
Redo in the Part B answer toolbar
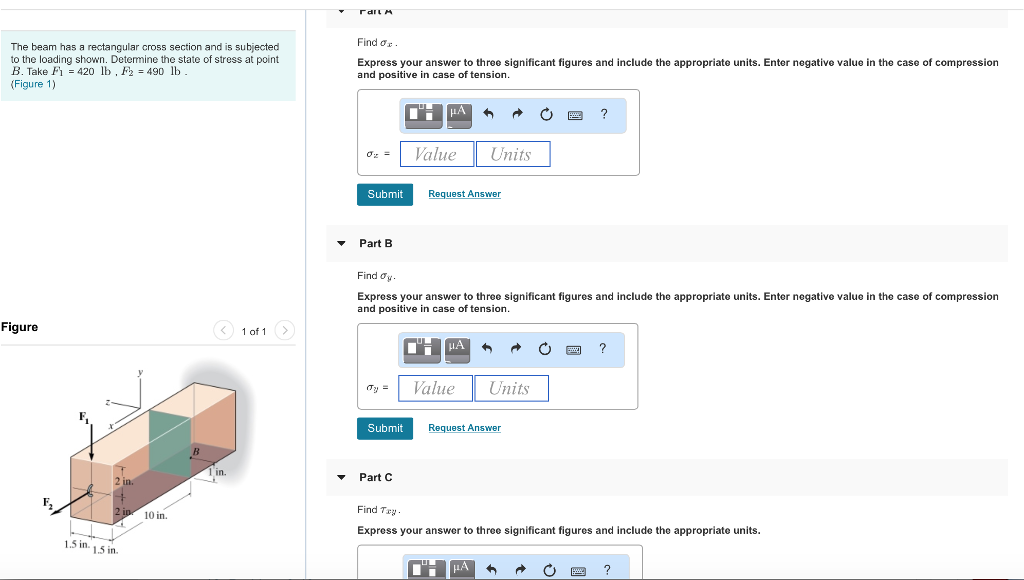coord(516,348)
